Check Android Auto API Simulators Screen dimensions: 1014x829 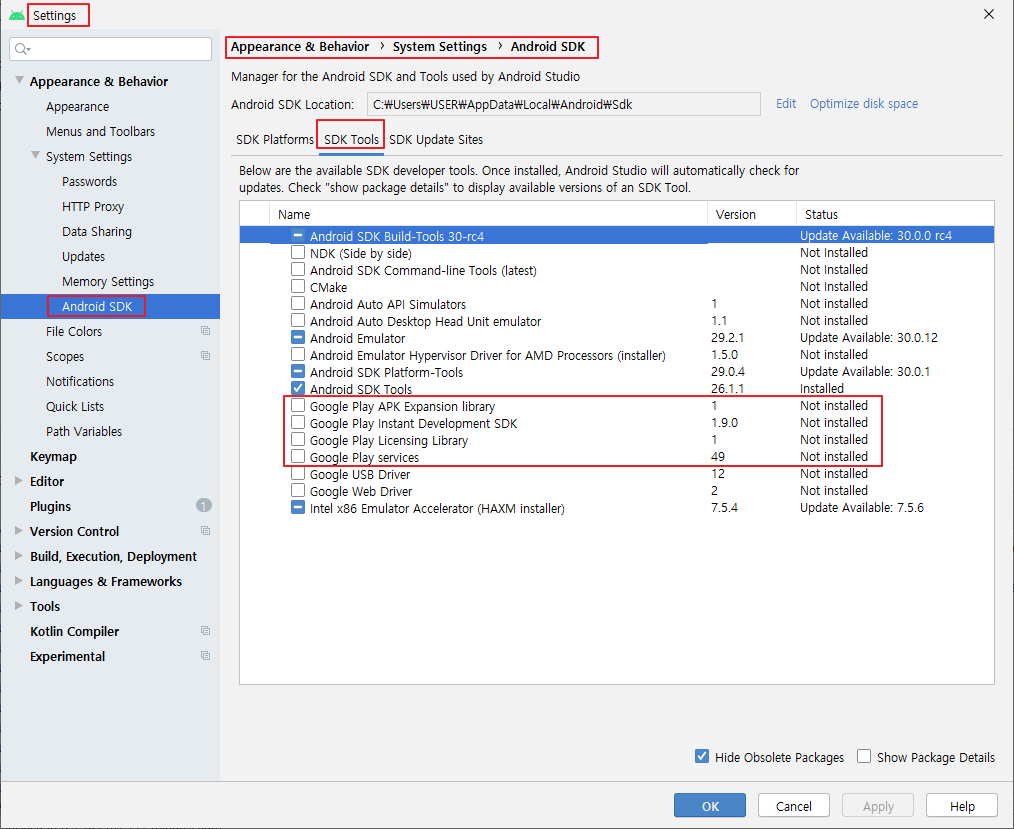[x=297, y=303]
